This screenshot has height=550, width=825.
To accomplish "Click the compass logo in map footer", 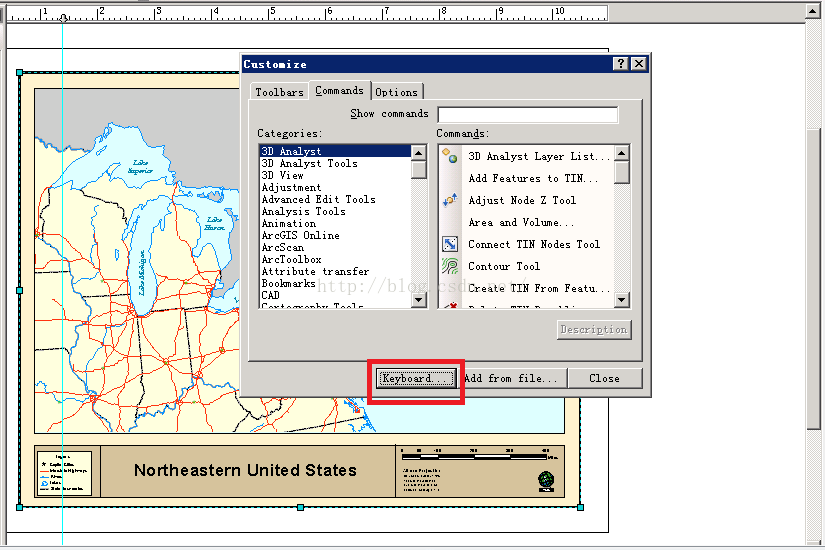I will click(545, 480).
